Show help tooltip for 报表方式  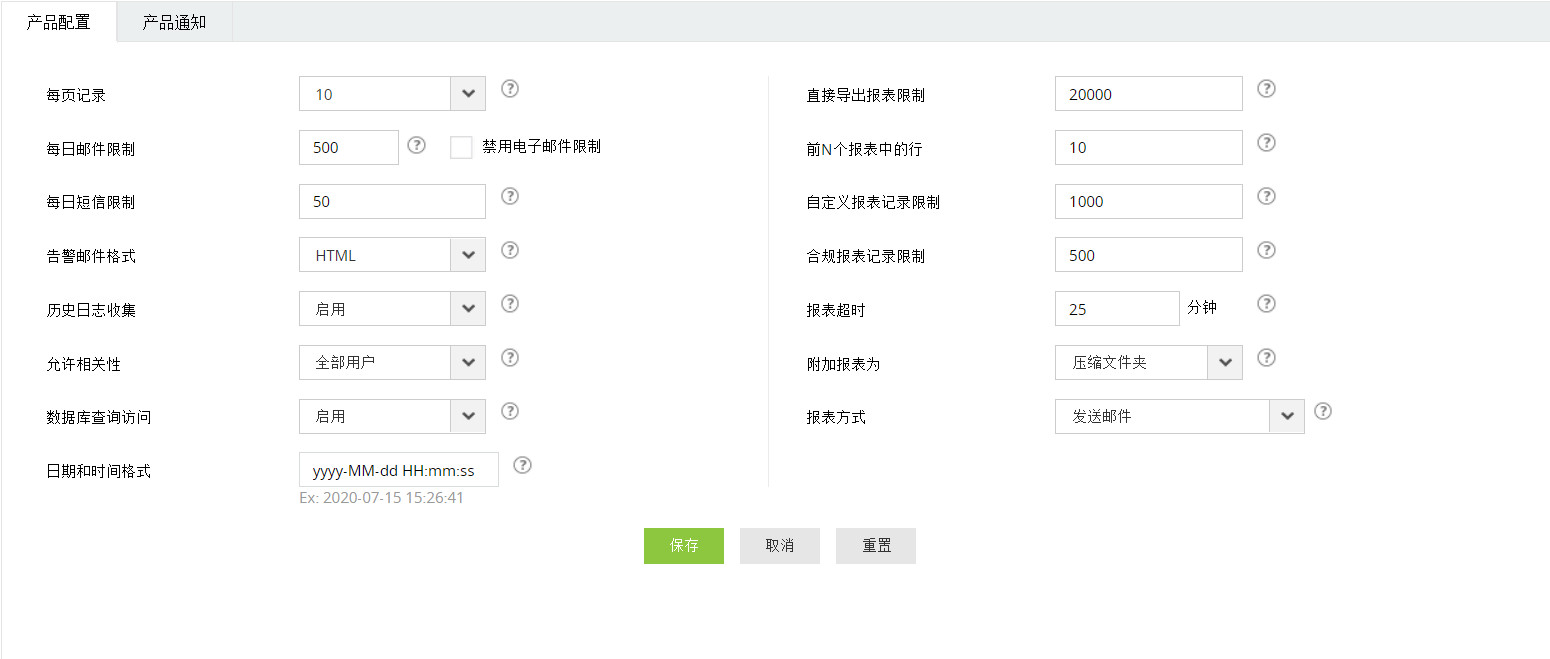point(1323,411)
